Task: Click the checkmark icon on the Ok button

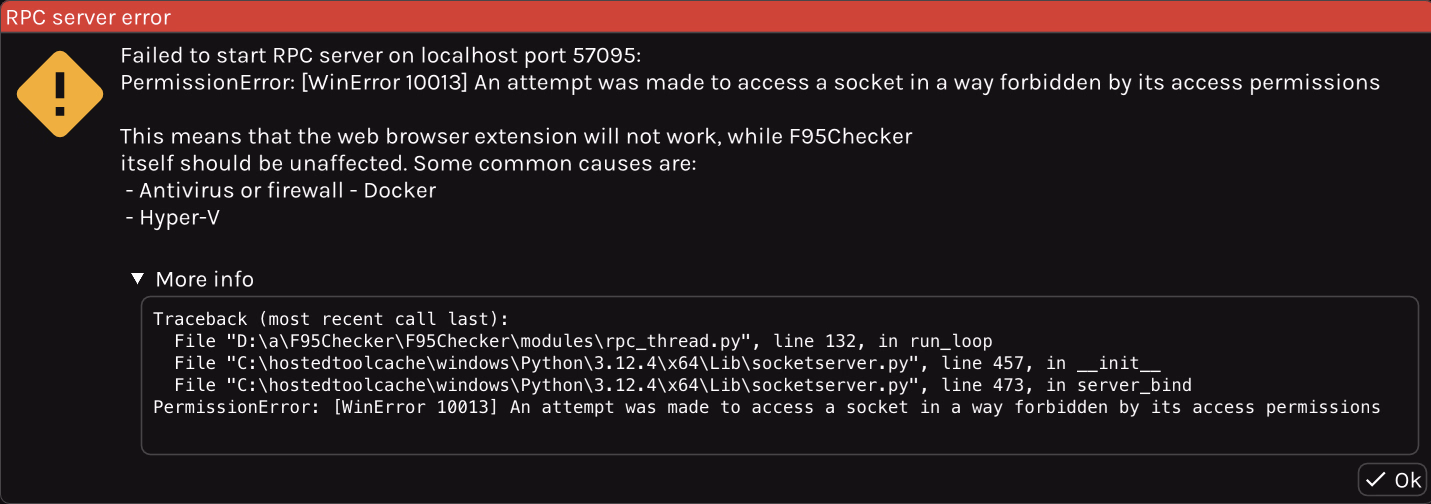Action: 1376,480
